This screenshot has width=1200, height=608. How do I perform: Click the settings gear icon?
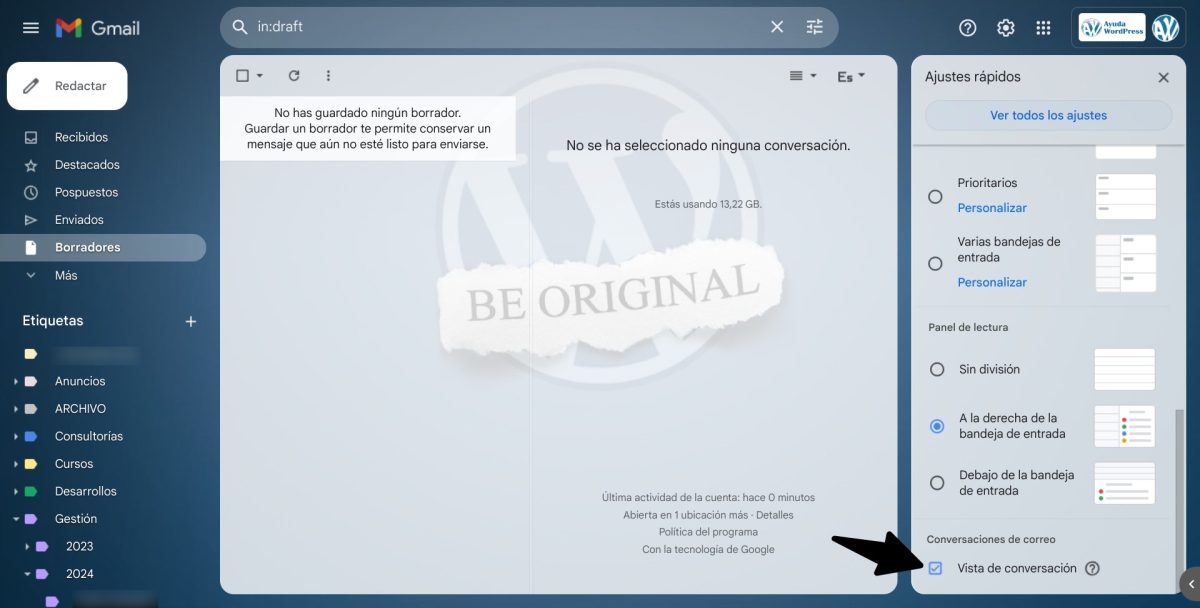point(1005,27)
